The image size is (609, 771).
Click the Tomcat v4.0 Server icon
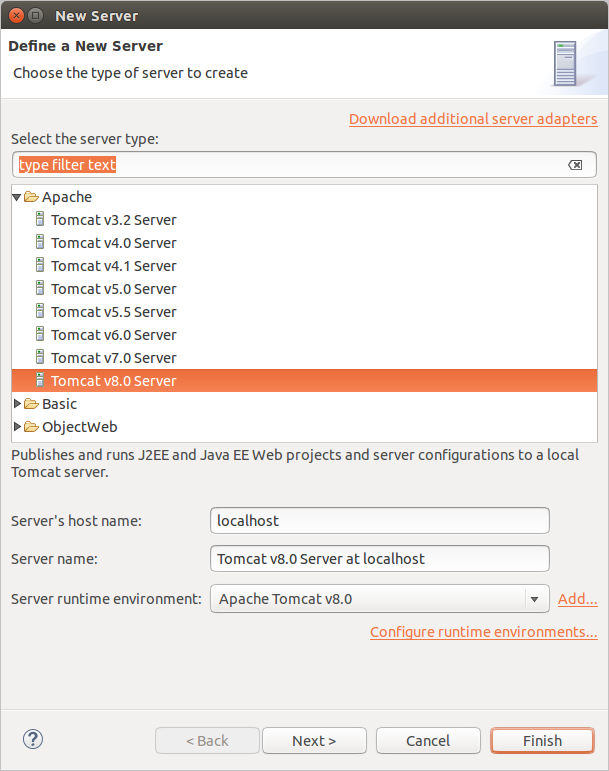[x=40, y=242]
